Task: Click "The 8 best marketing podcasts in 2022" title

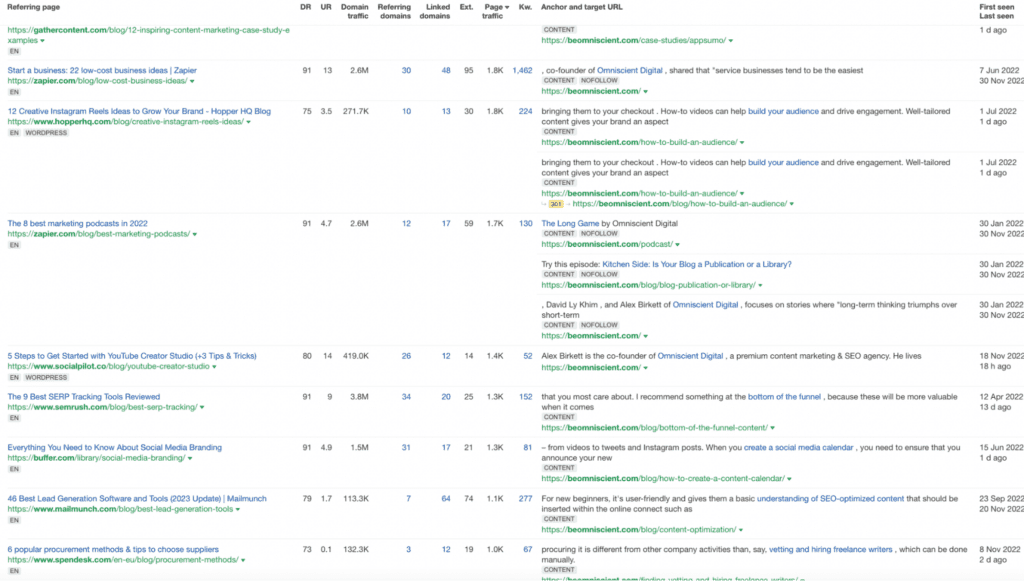Action: (78, 223)
